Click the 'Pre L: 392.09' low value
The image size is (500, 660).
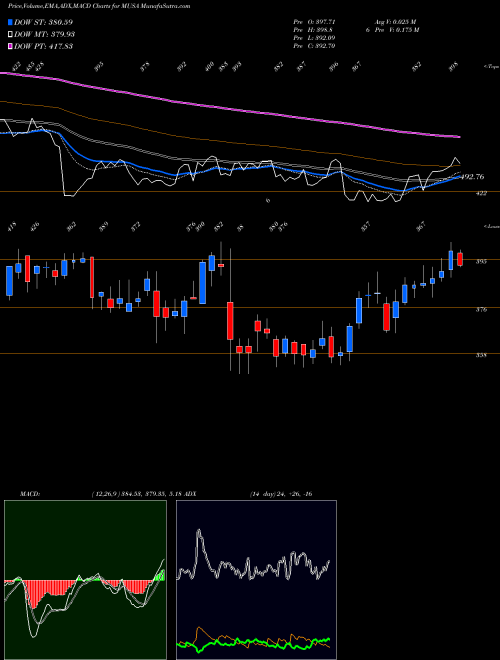pyautogui.click(x=314, y=37)
